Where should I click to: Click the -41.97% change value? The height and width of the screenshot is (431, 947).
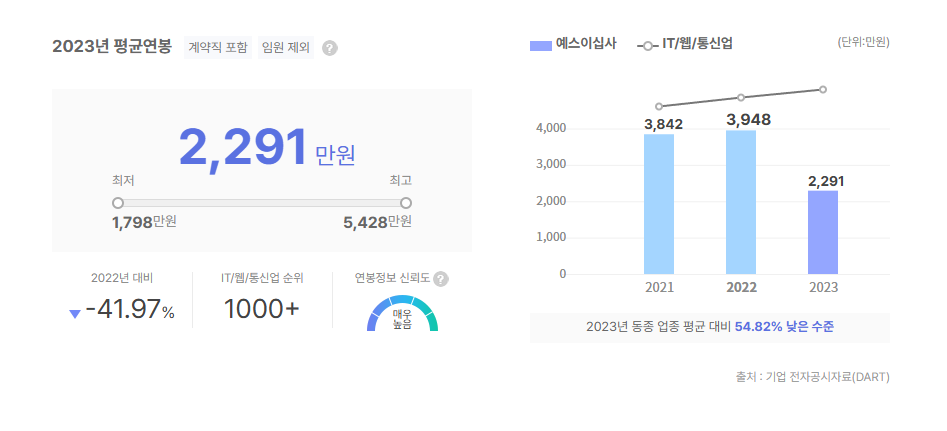pos(130,311)
